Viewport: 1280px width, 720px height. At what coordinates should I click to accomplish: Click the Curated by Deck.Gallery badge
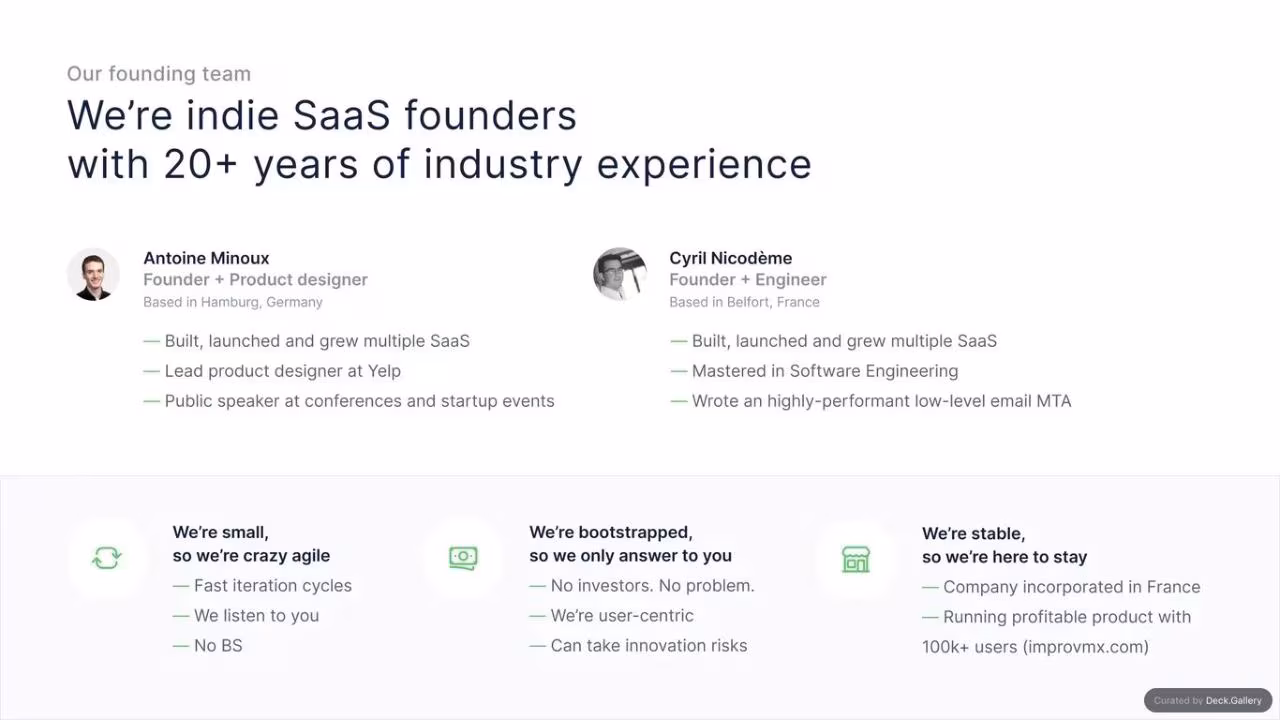pos(1208,700)
